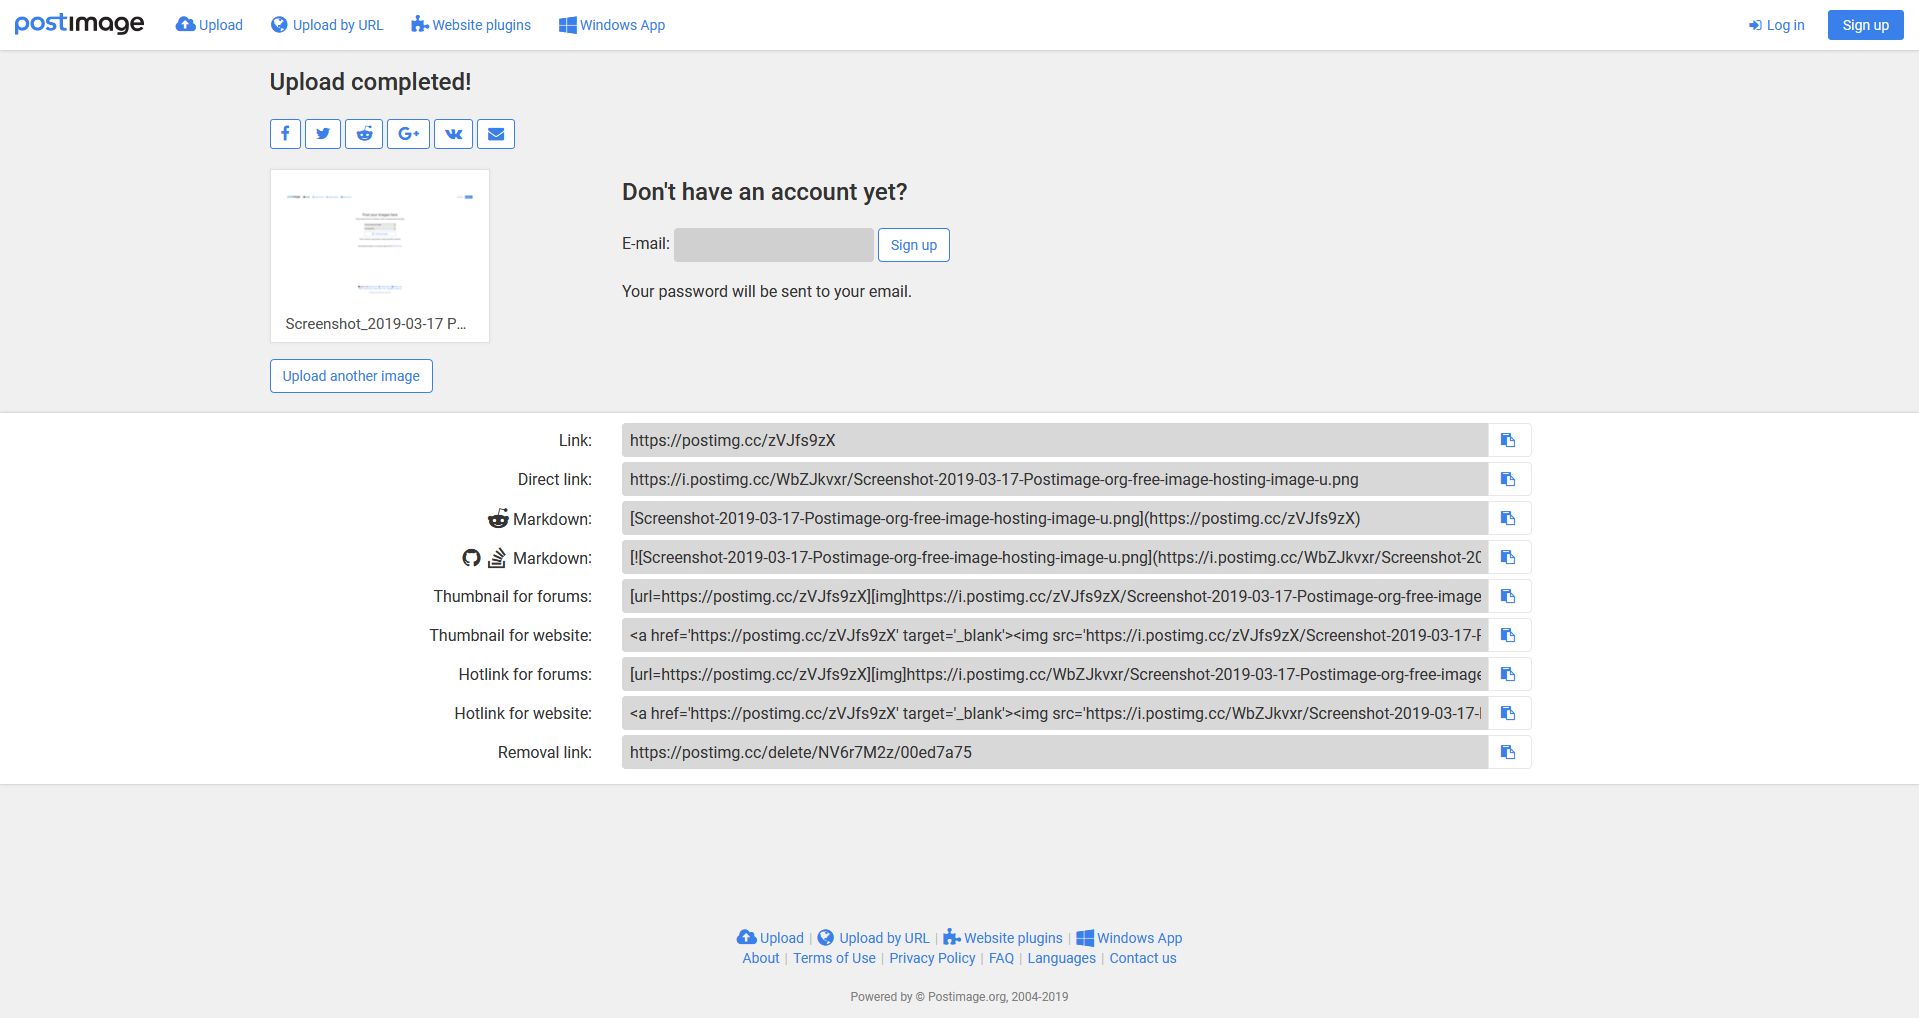Click the Log in link
1919x1018 pixels.
(1777, 25)
